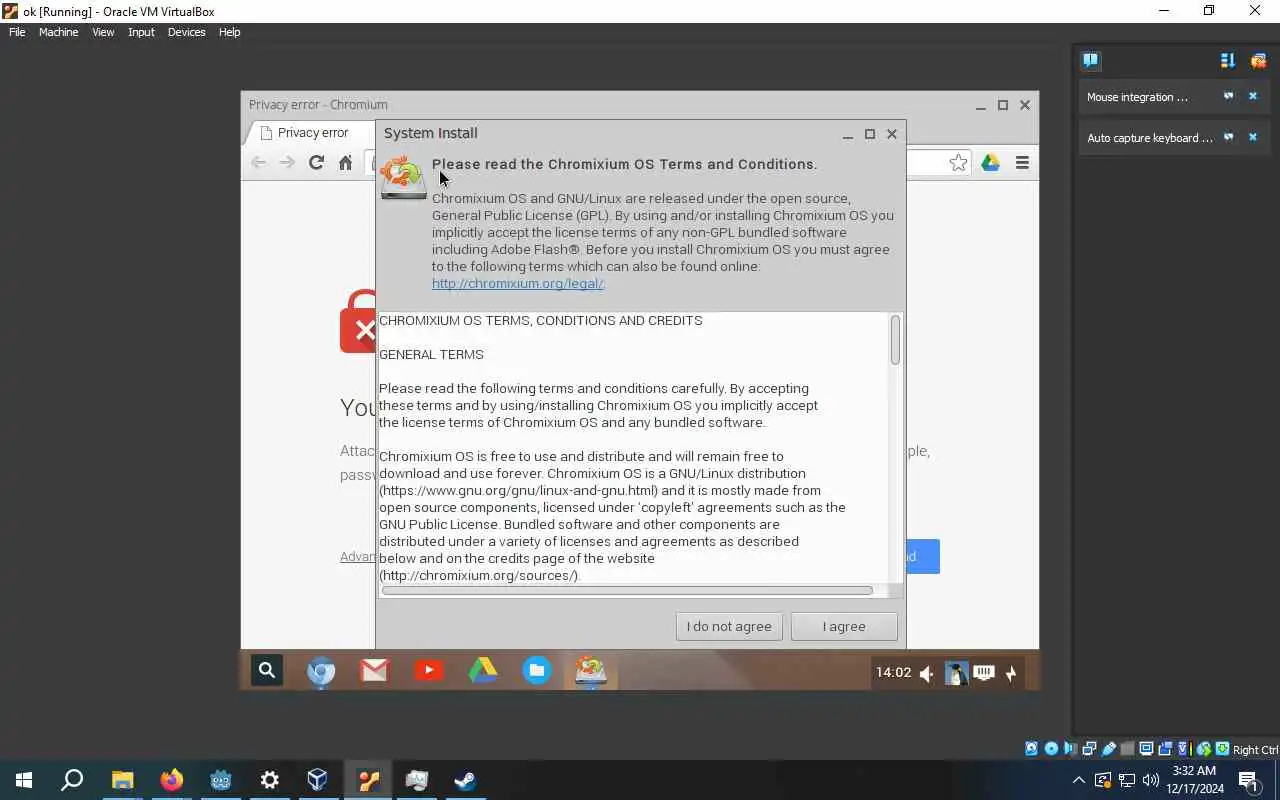Open YouTube from the Chromixium shelf
The image size is (1280, 800).
(x=429, y=671)
